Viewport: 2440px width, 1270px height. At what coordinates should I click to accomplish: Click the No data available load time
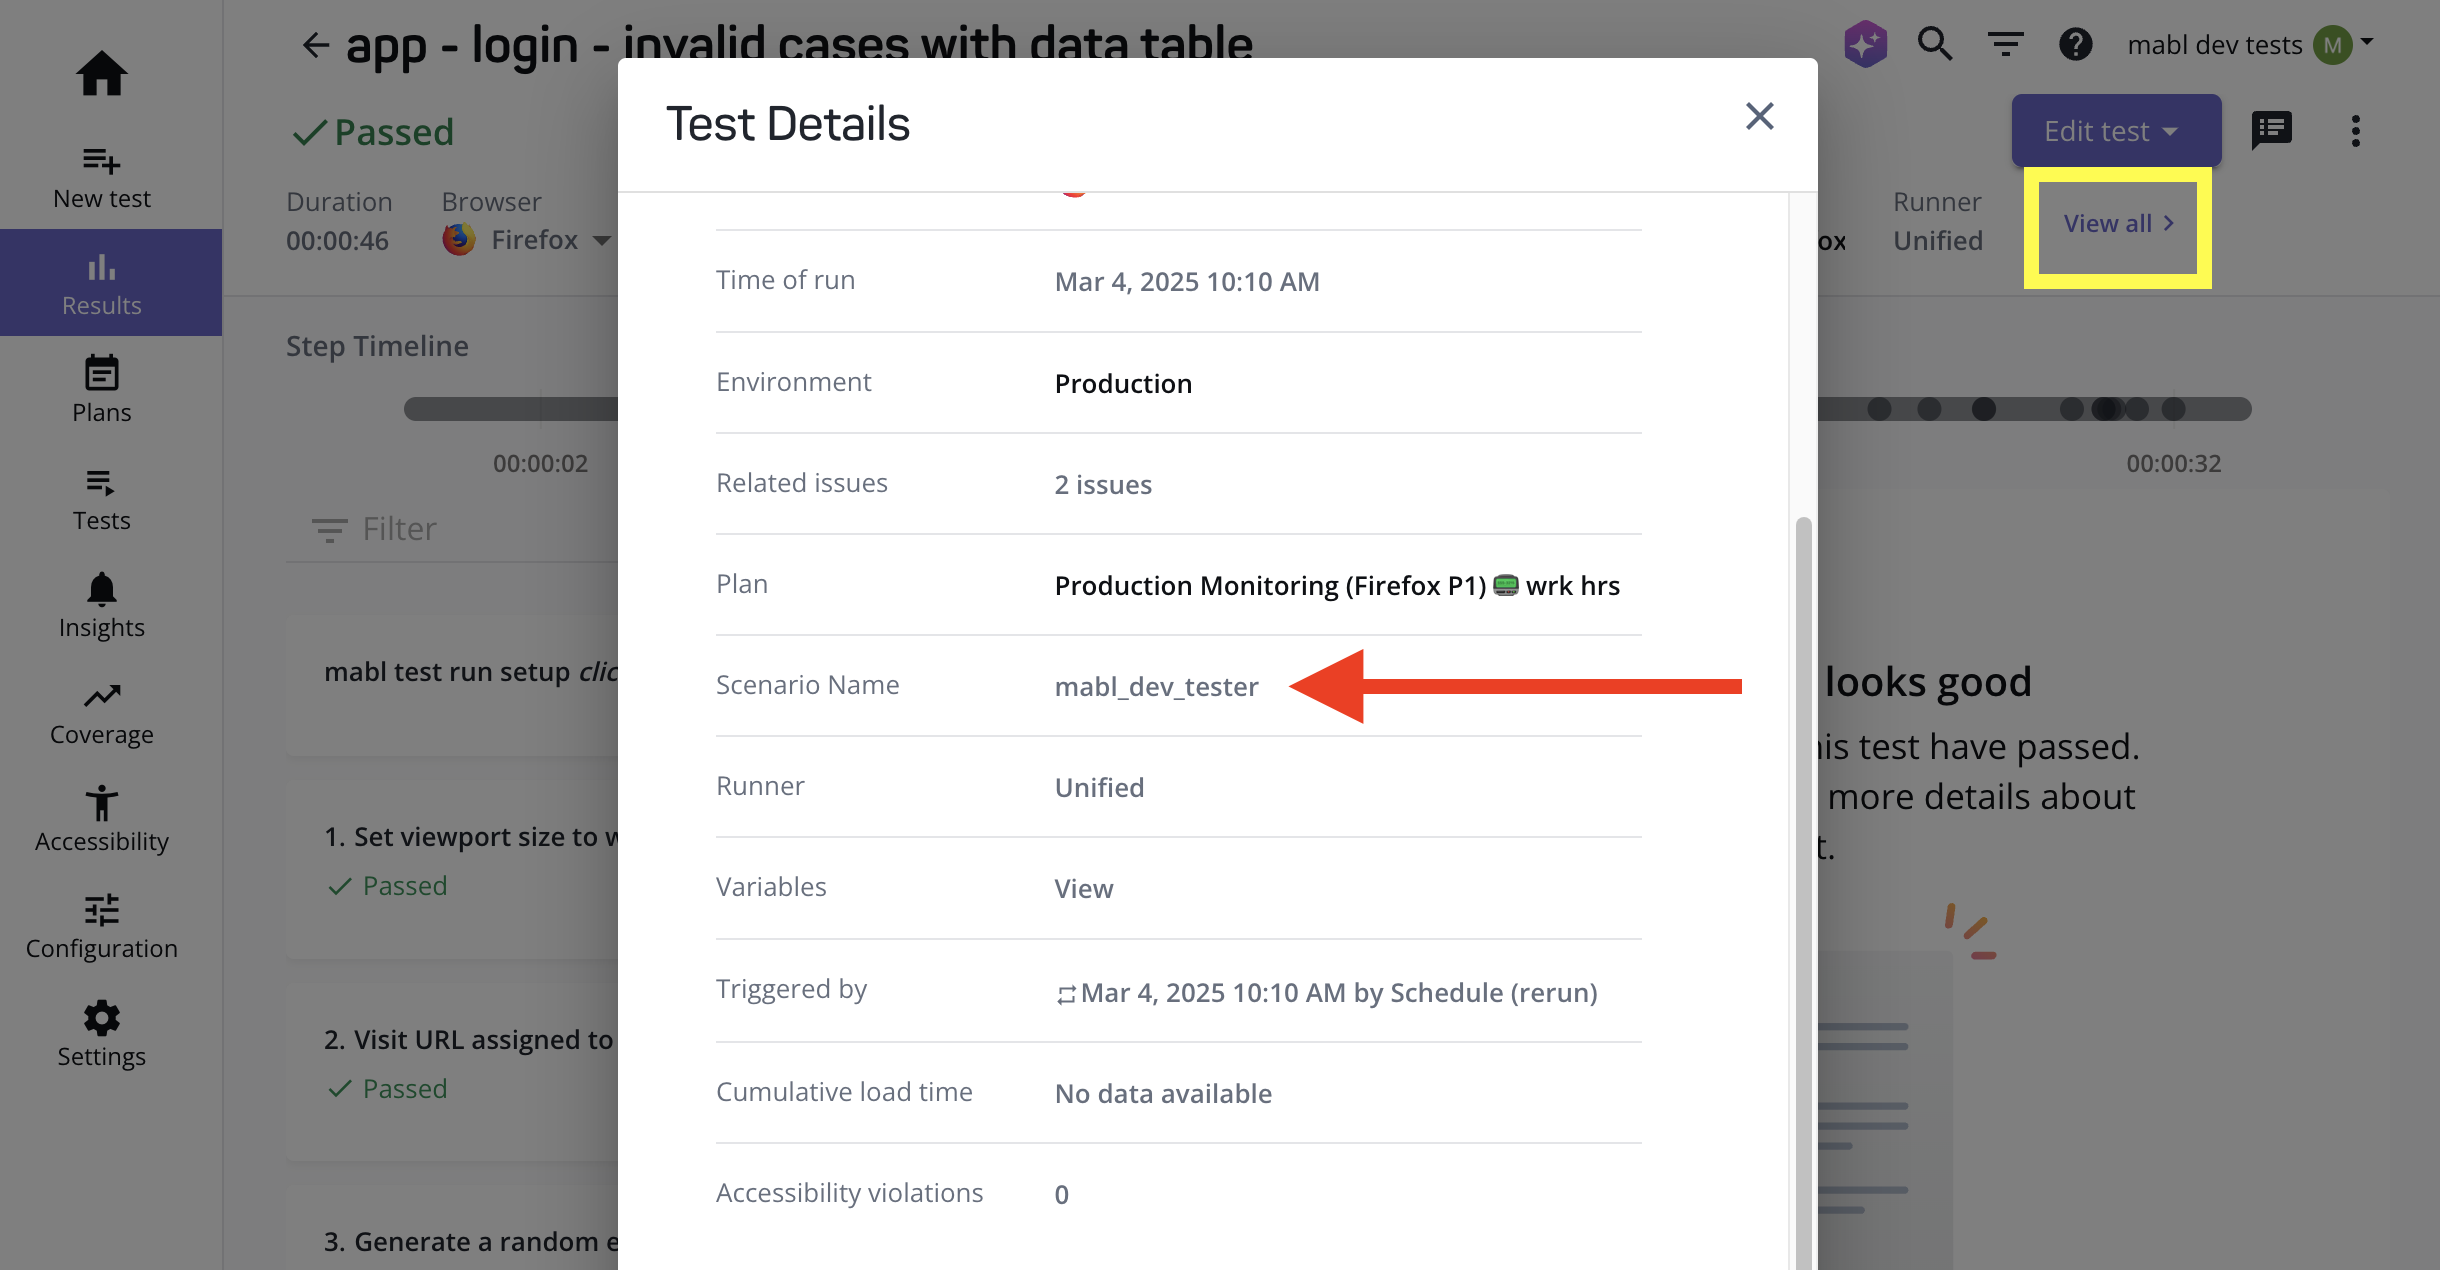point(1163,1093)
